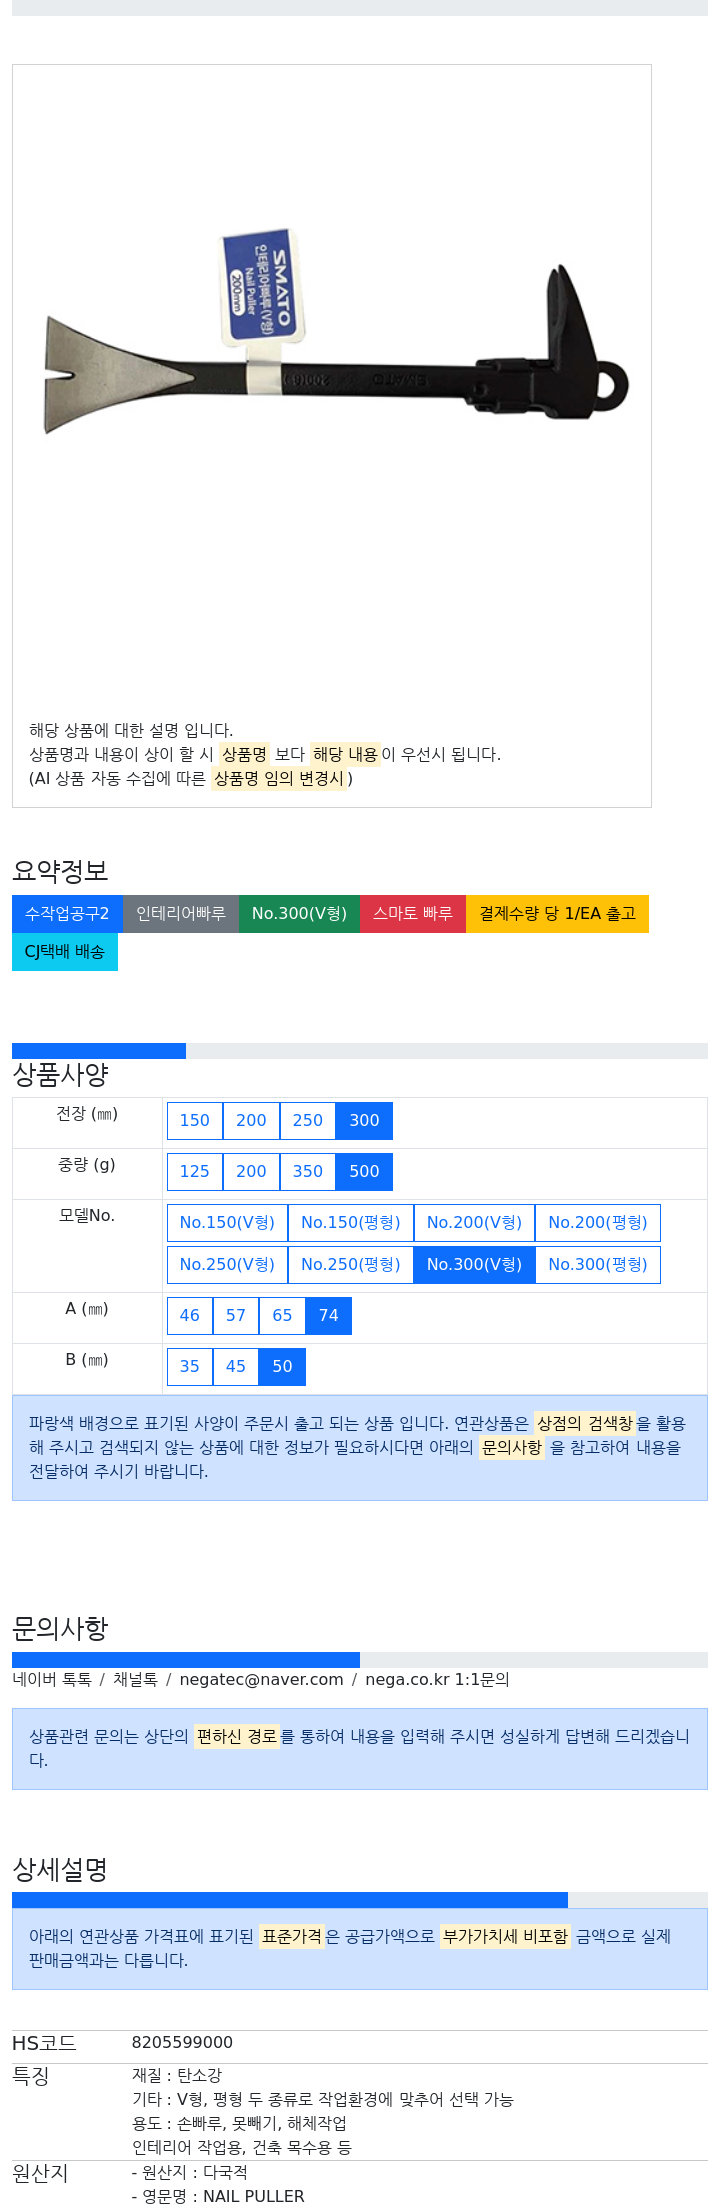Select the green No.300(V형) summary tag
Viewport: 720px width, 2209px height.
point(299,913)
